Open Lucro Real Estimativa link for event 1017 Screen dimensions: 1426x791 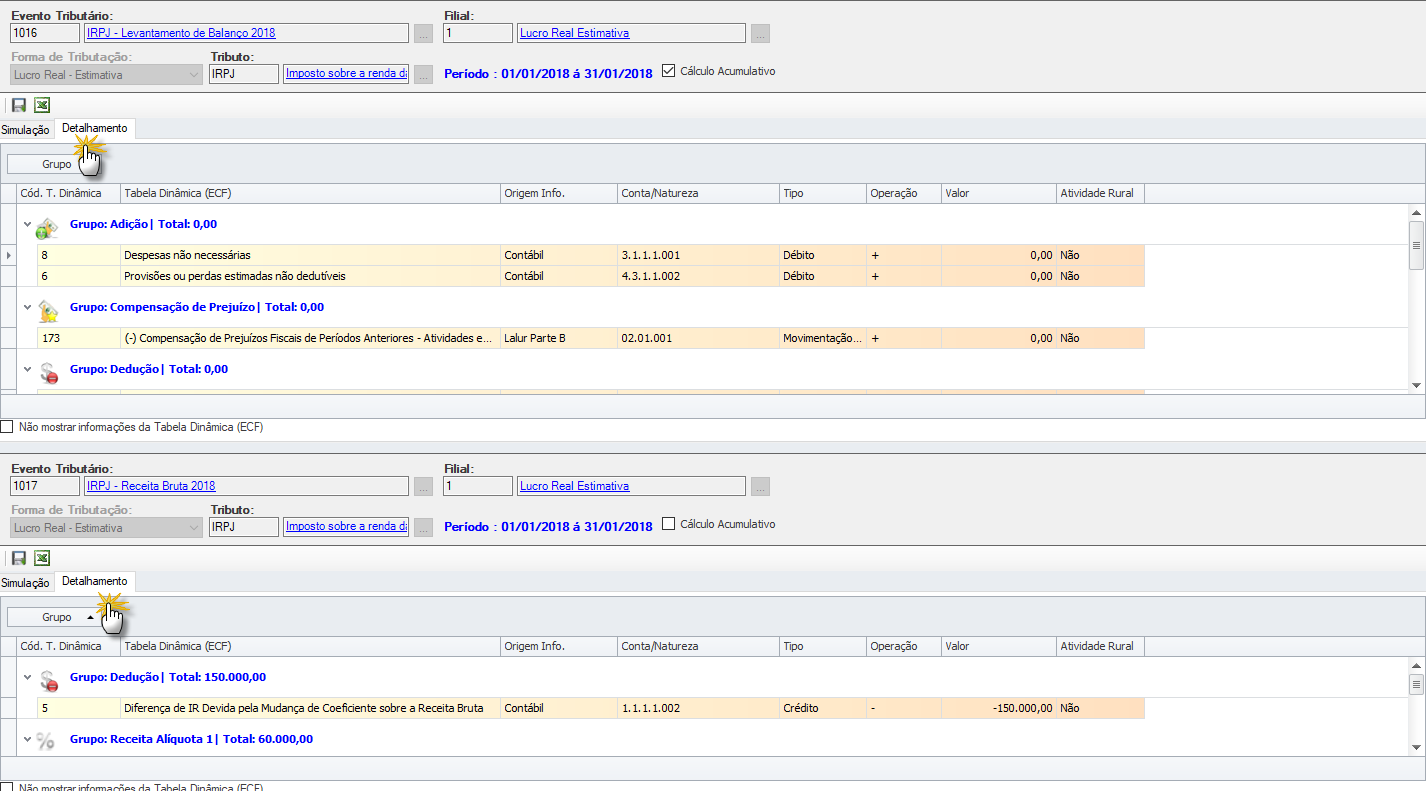tap(575, 486)
